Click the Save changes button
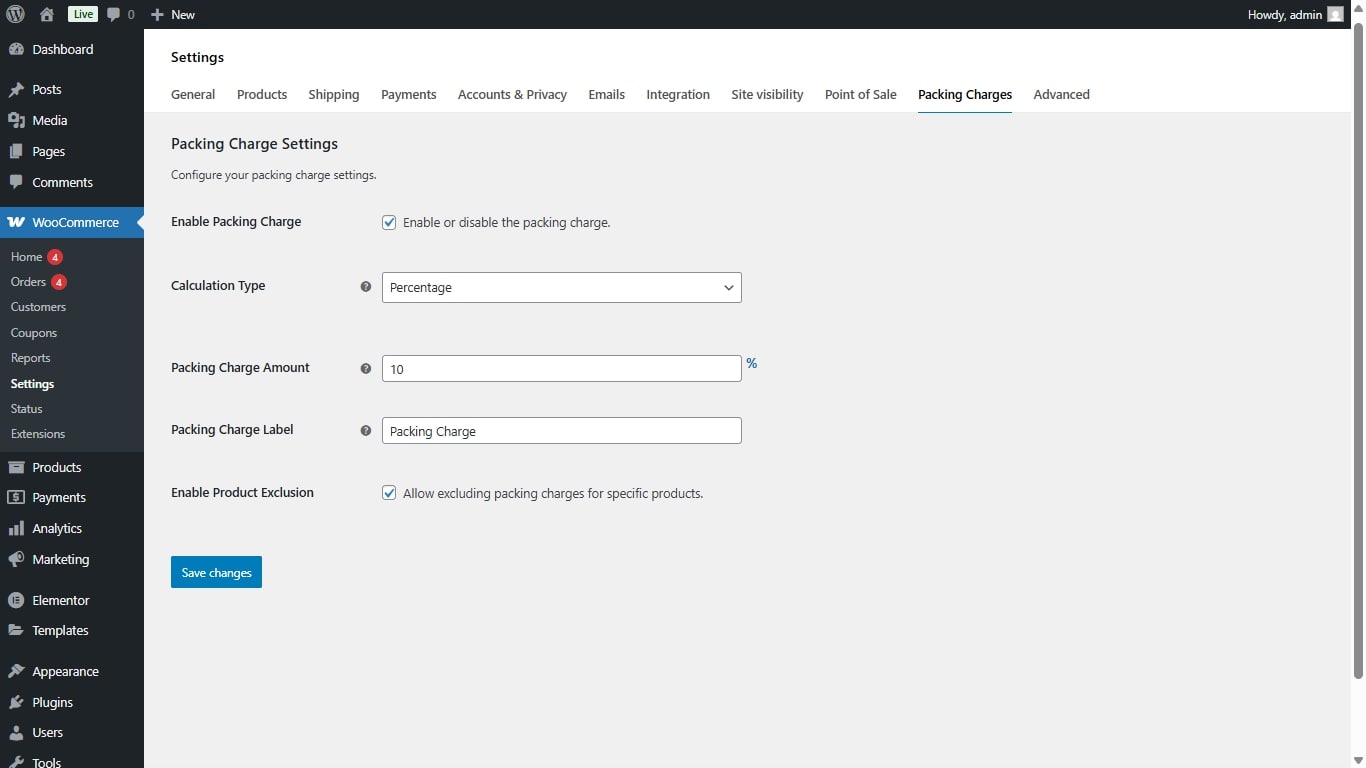 216,572
